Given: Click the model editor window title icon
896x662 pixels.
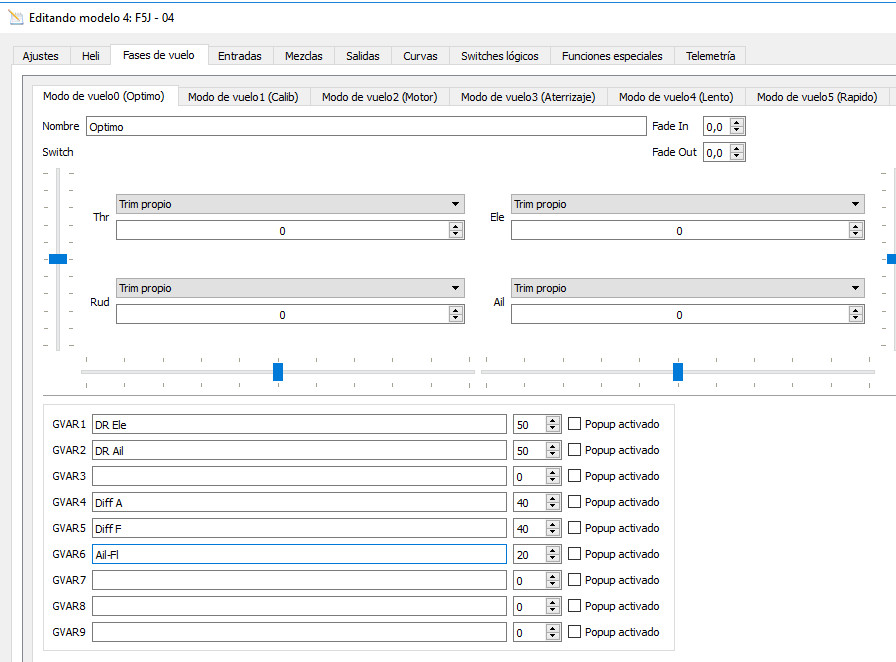Looking at the screenshot, I should point(15,17).
